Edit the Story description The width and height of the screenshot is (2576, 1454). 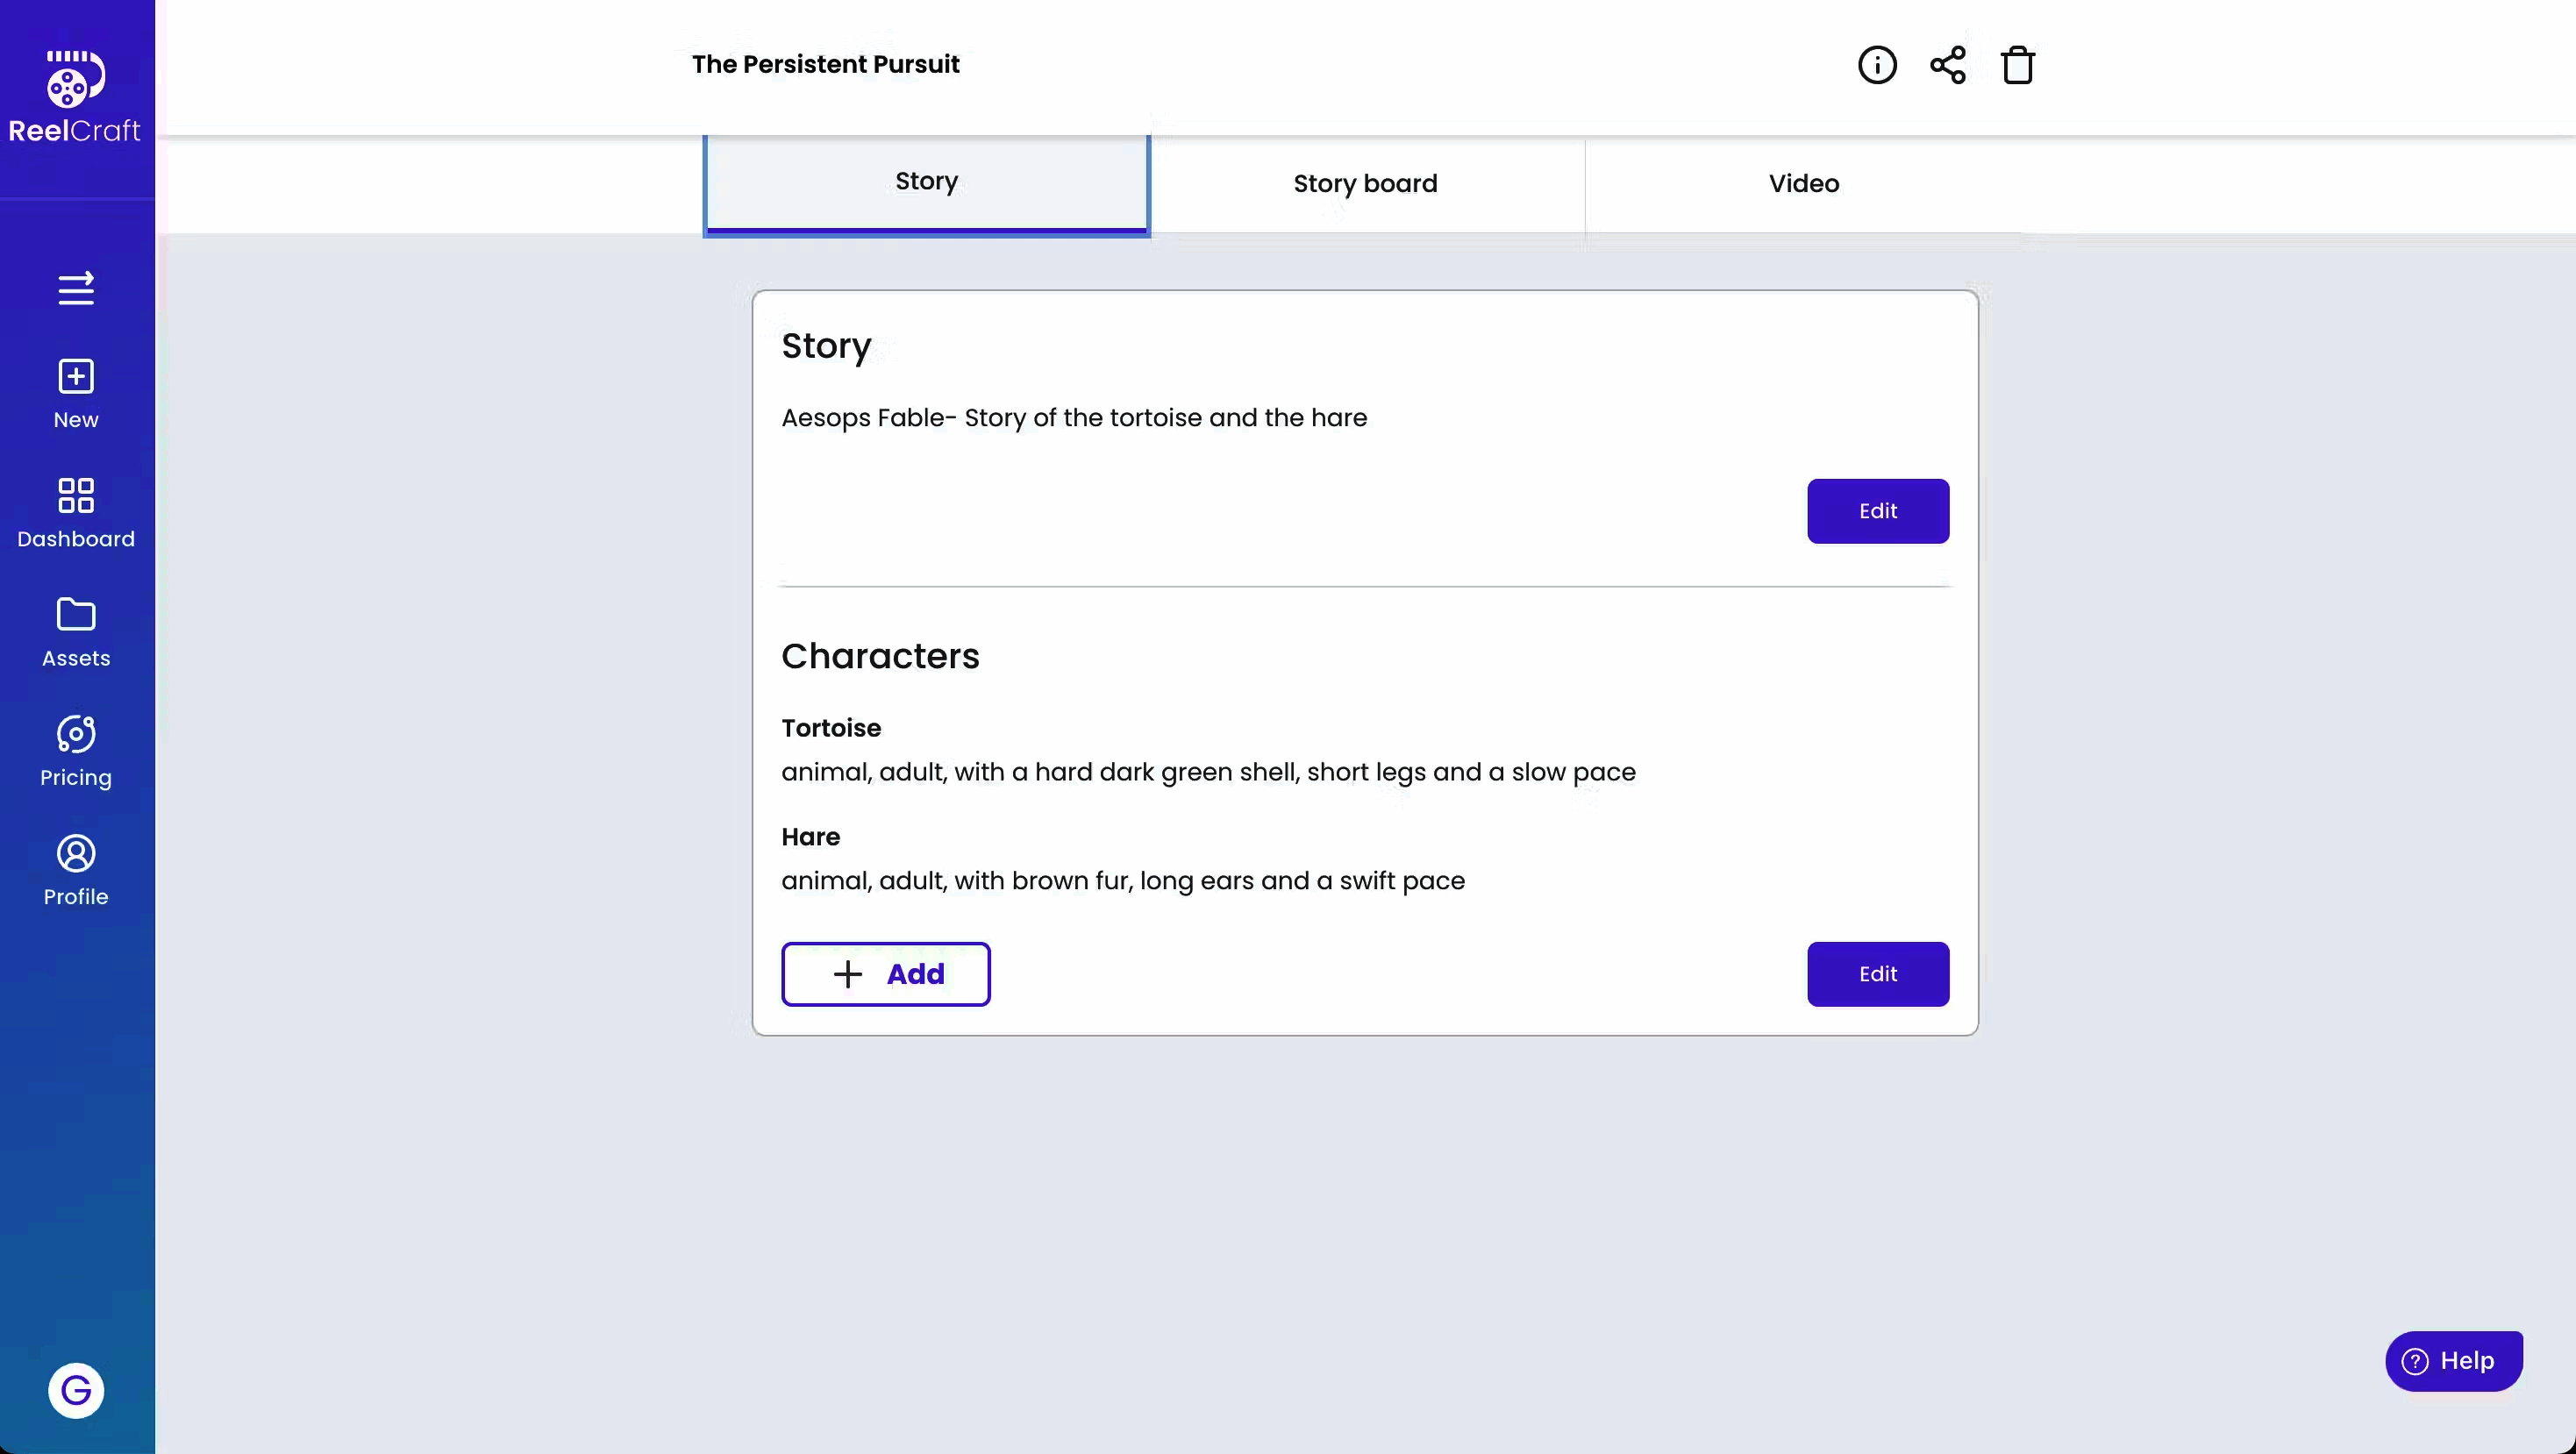point(1877,511)
